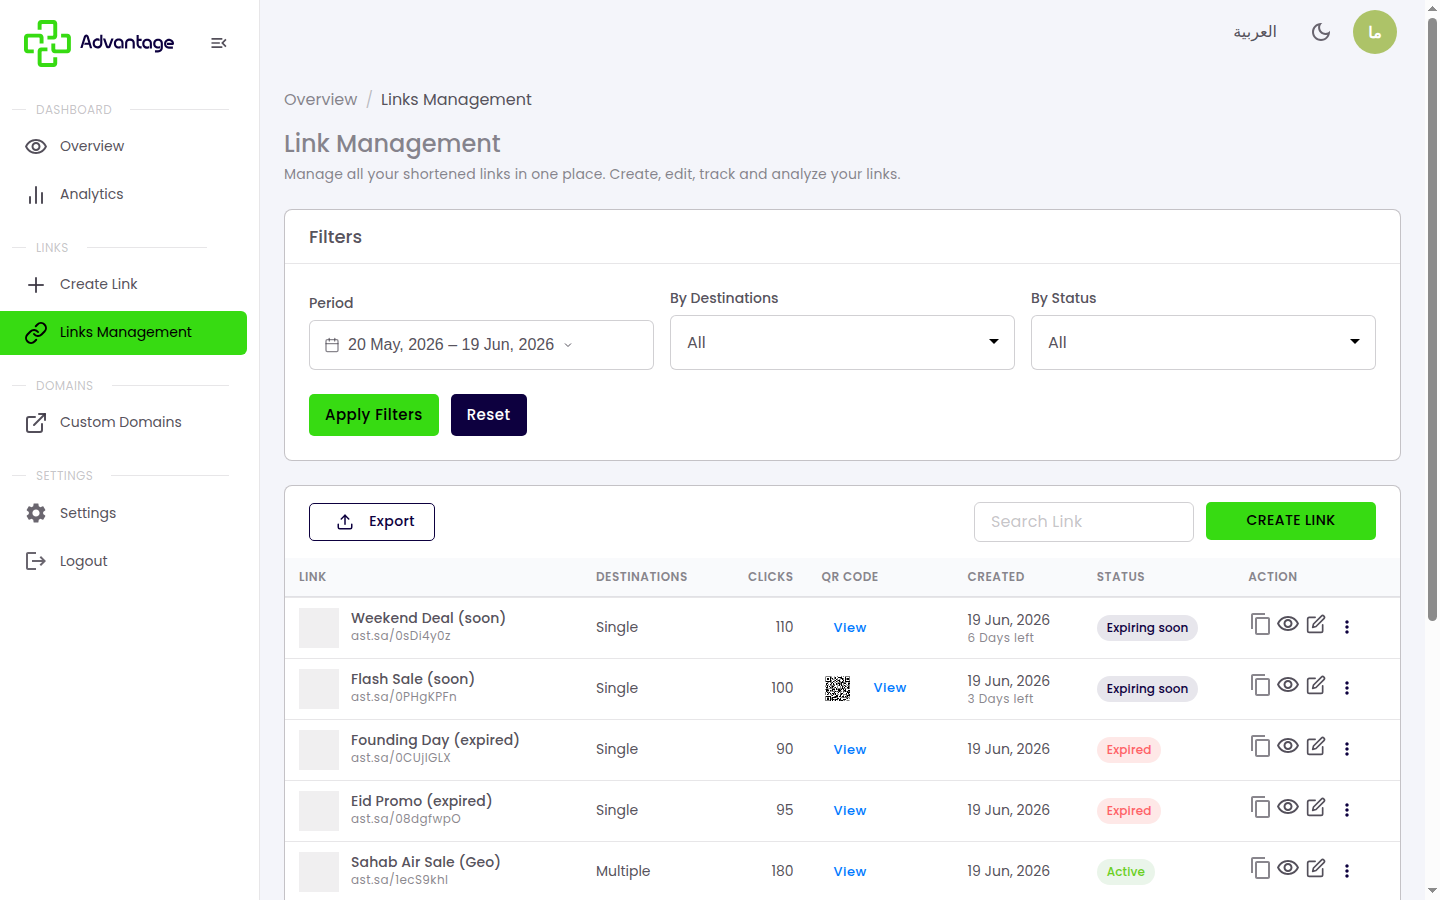Expand the By Status dropdown
The width and height of the screenshot is (1440, 900).
click(x=1203, y=343)
